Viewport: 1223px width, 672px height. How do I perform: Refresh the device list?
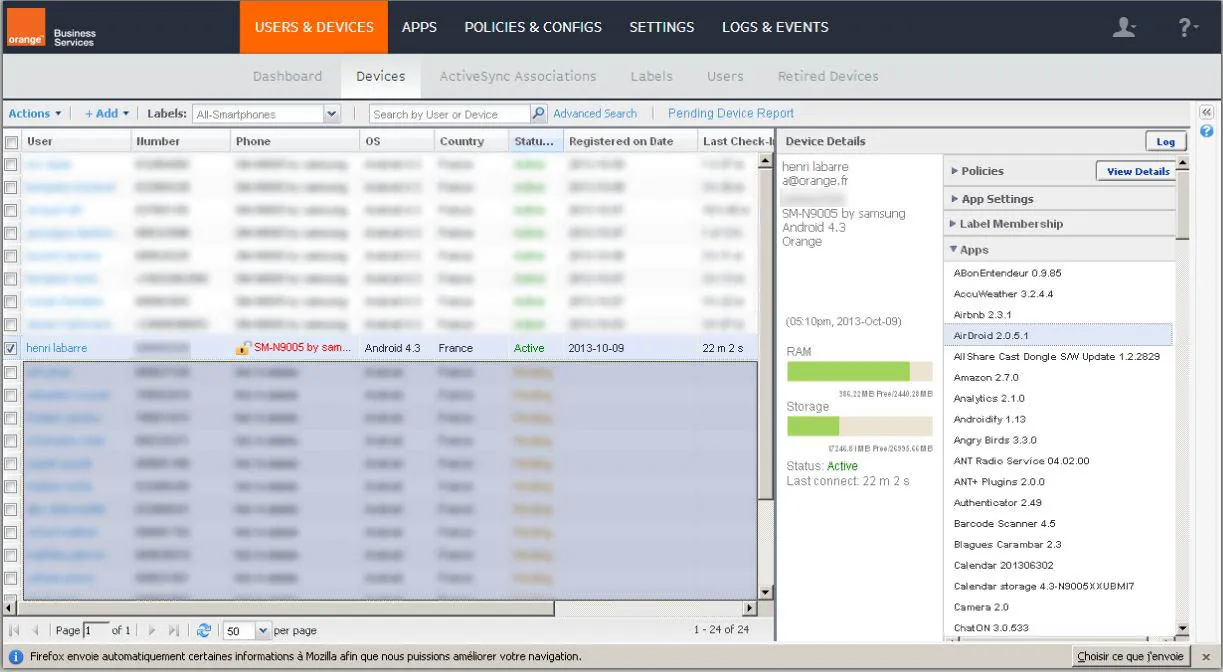(x=204, y=630)
